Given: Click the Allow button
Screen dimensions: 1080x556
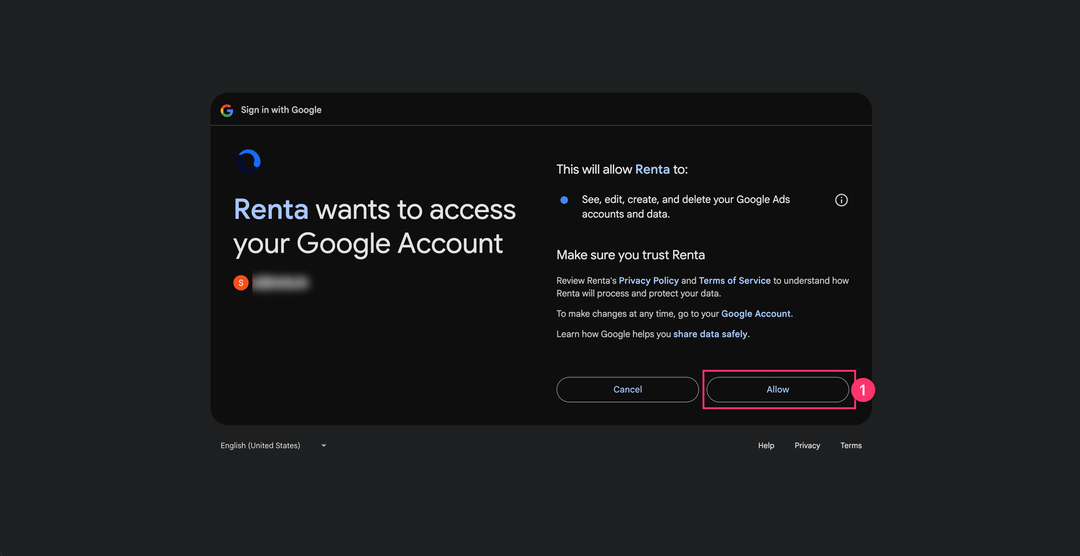Looking at the screenshot, I should [778, 389].
